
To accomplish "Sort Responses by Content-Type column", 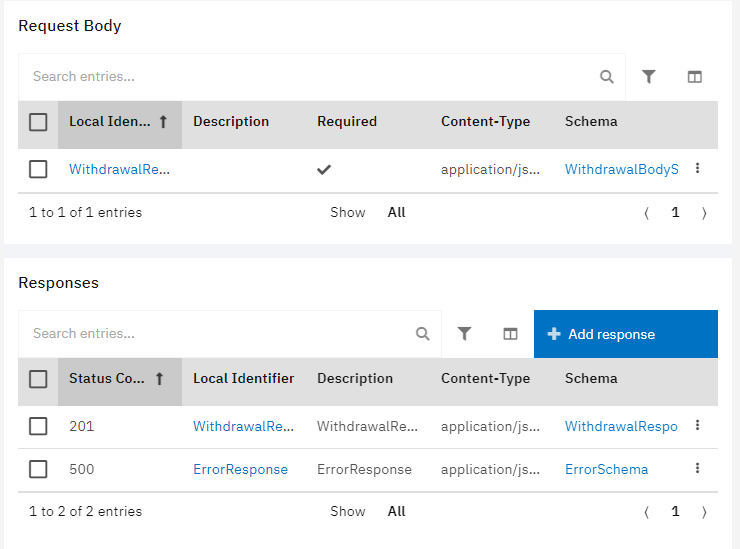I will pos(486,378).
